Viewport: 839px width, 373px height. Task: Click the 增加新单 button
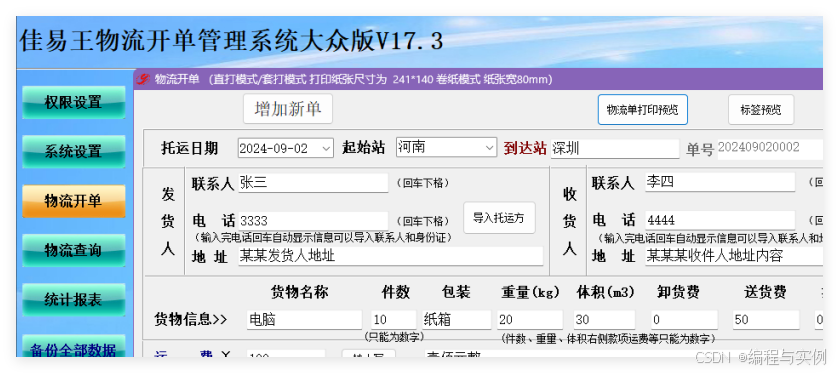(288, 109)
